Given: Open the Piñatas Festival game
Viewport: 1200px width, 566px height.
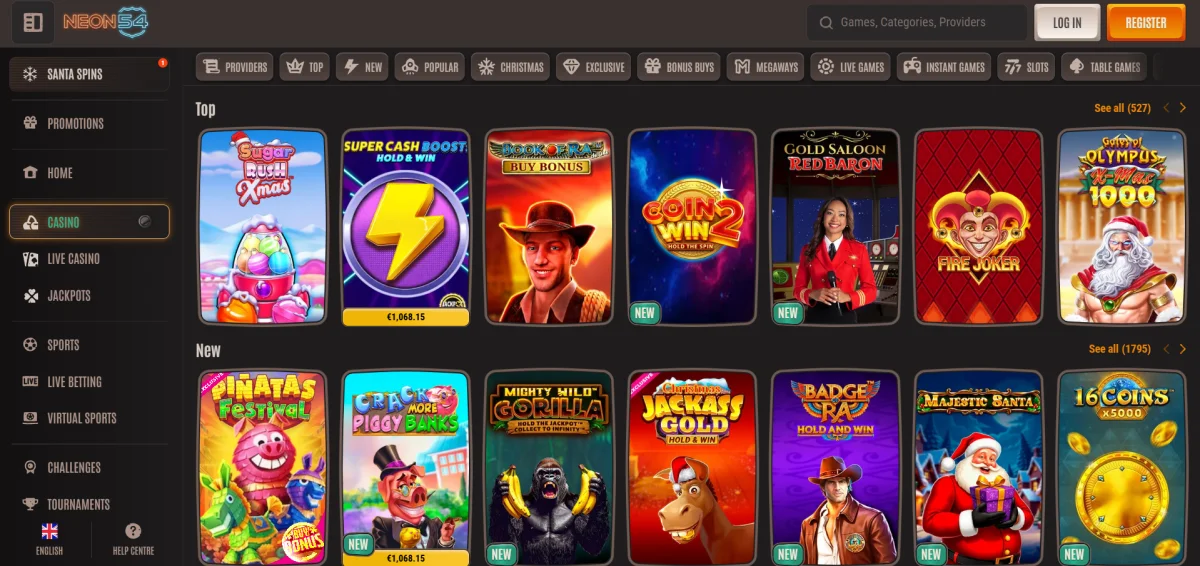Looking at the screenshot, I should (263, 468).
